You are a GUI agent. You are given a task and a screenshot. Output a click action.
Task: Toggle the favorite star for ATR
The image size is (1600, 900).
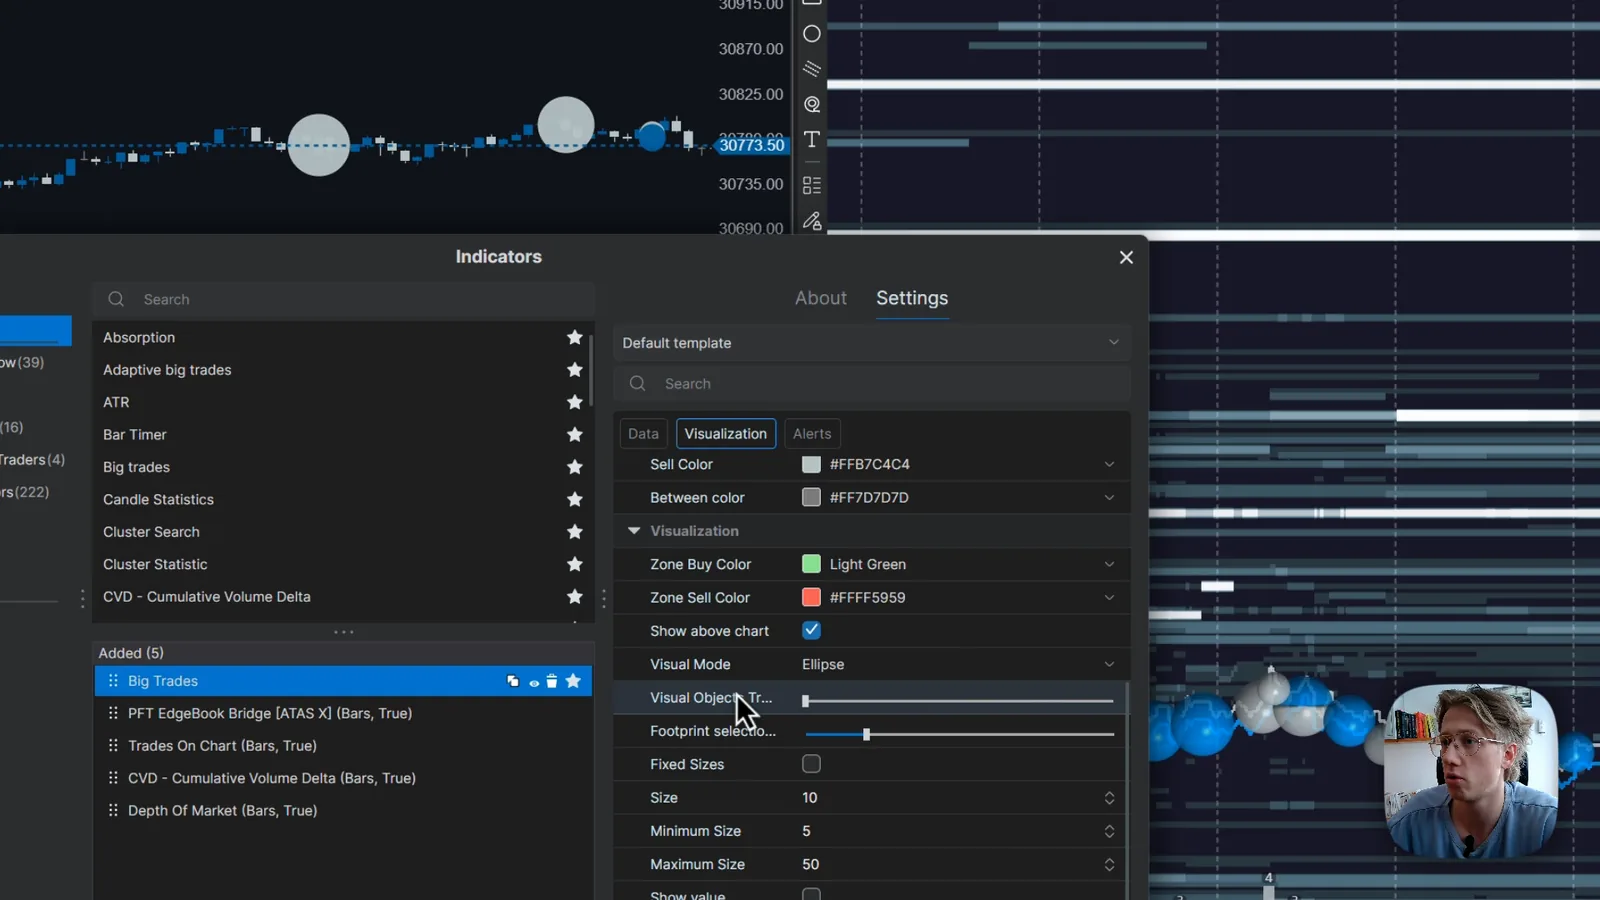point(575,402)
